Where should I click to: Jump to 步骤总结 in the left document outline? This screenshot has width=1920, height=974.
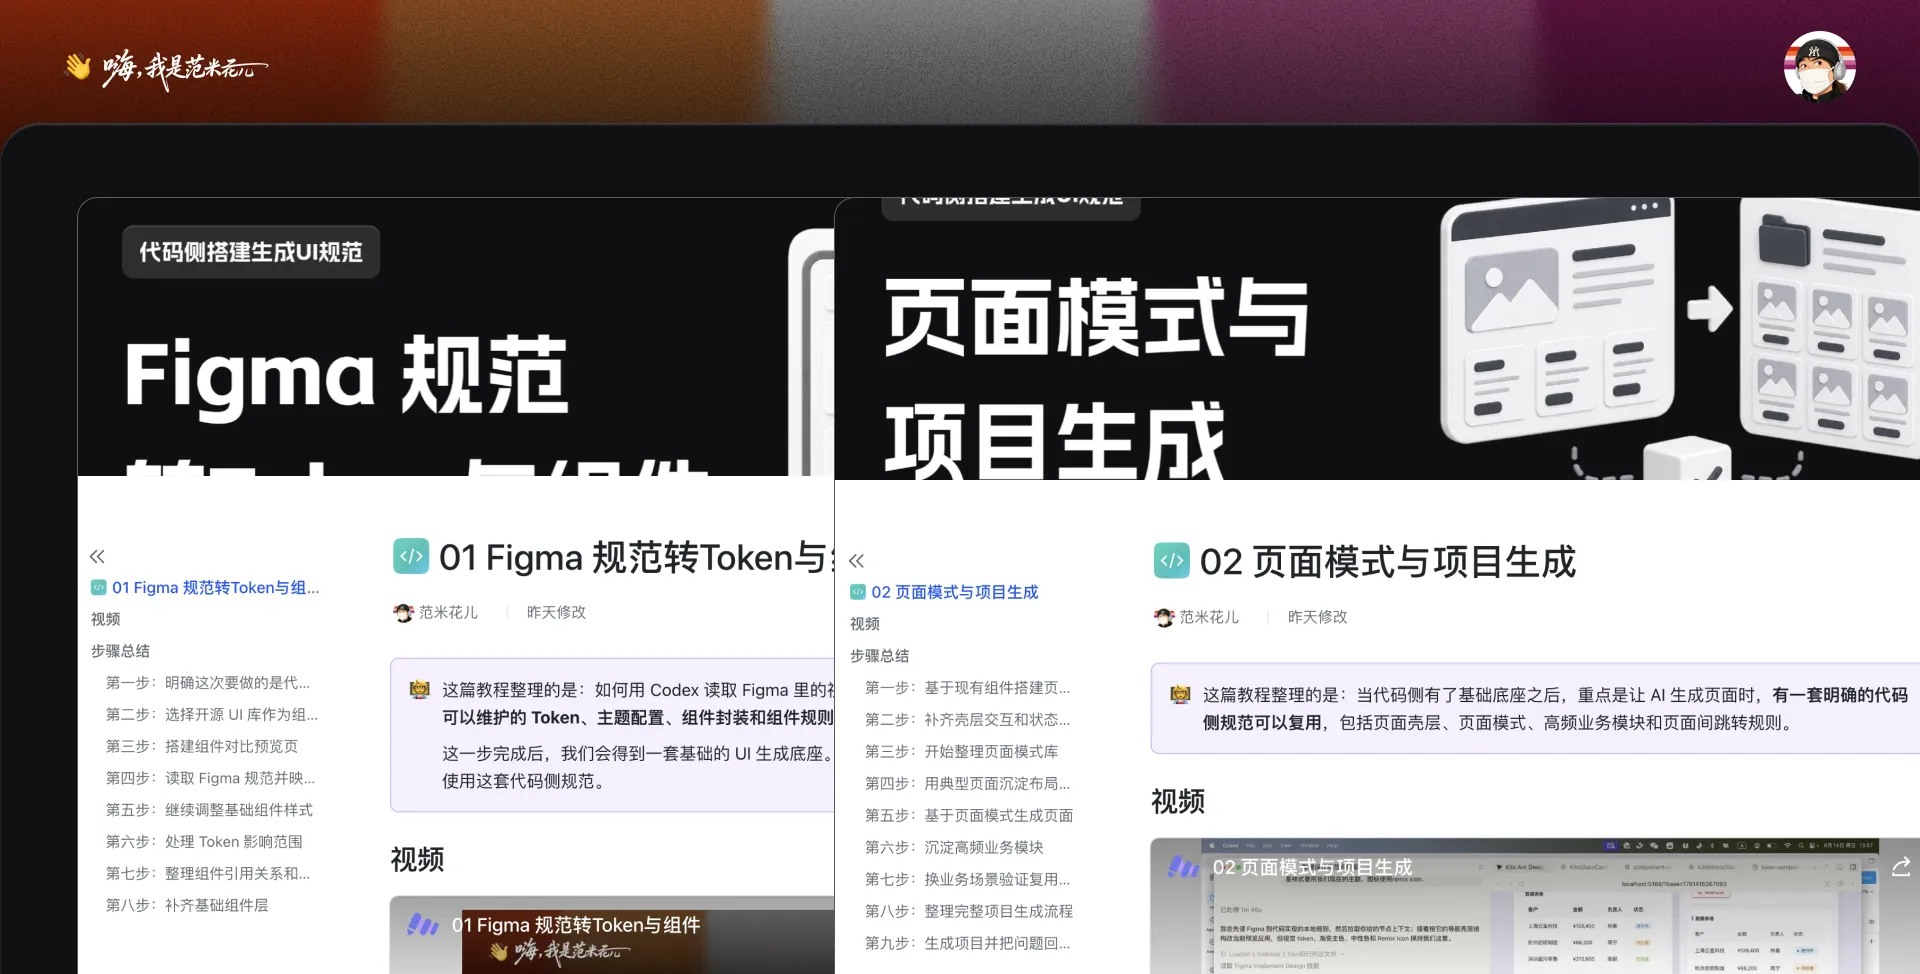pos(120,651)
